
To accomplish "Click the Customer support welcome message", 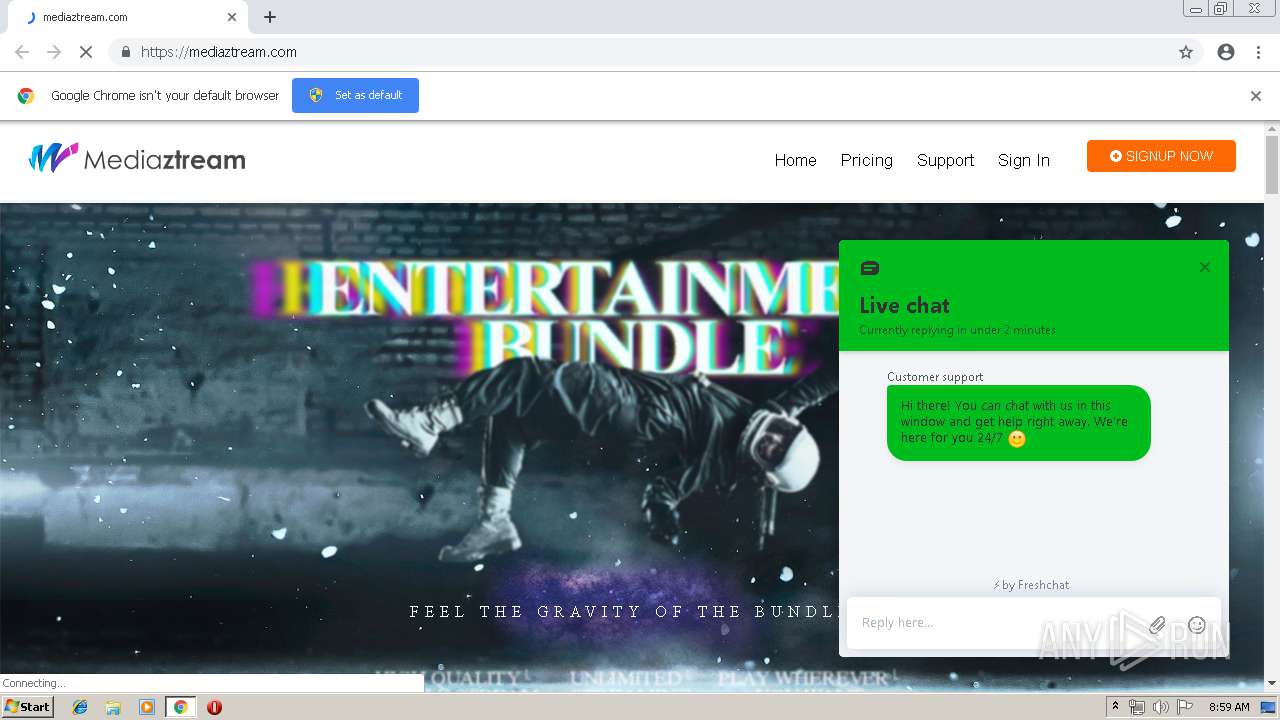I will pos(1018,422).
